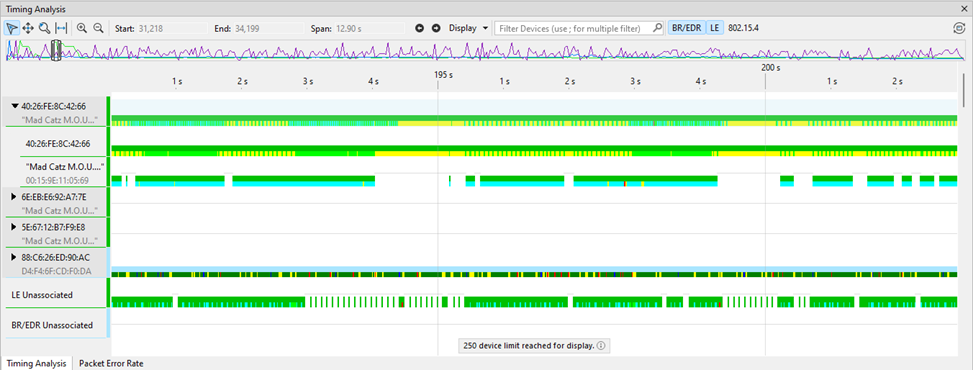973x370 pixels.
Task: Switch to the Packet Error Rate tab
Action: tap(112, 364)
